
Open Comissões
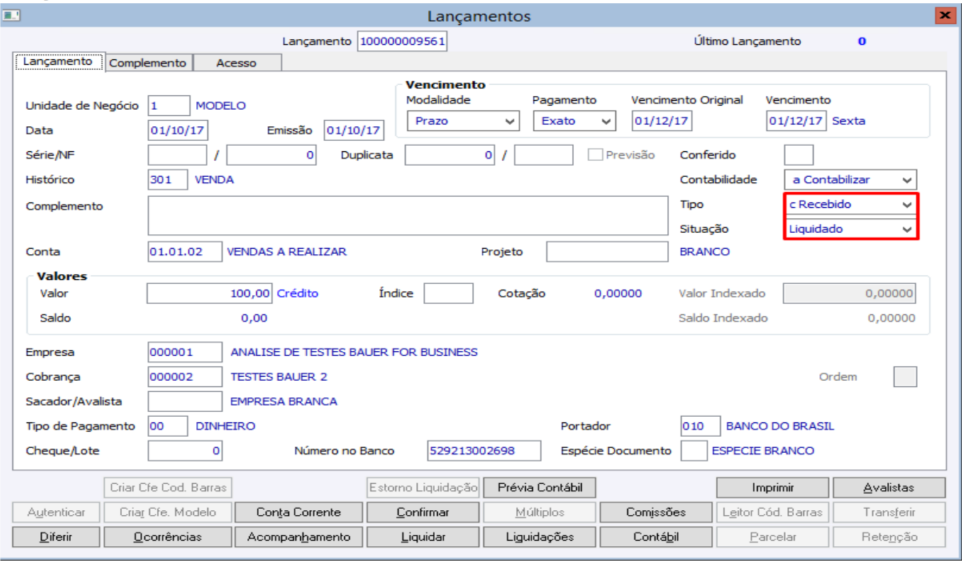[x=656, y=512]
